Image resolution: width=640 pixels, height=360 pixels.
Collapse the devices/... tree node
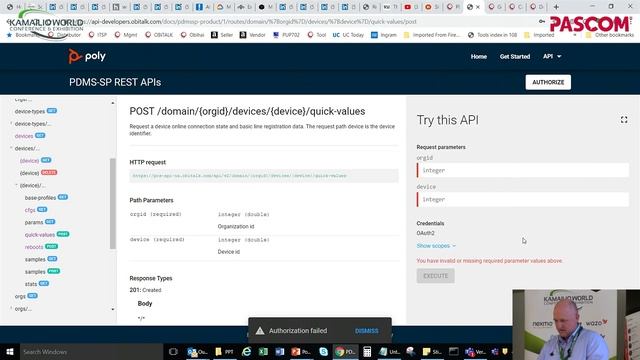(11, 148)
